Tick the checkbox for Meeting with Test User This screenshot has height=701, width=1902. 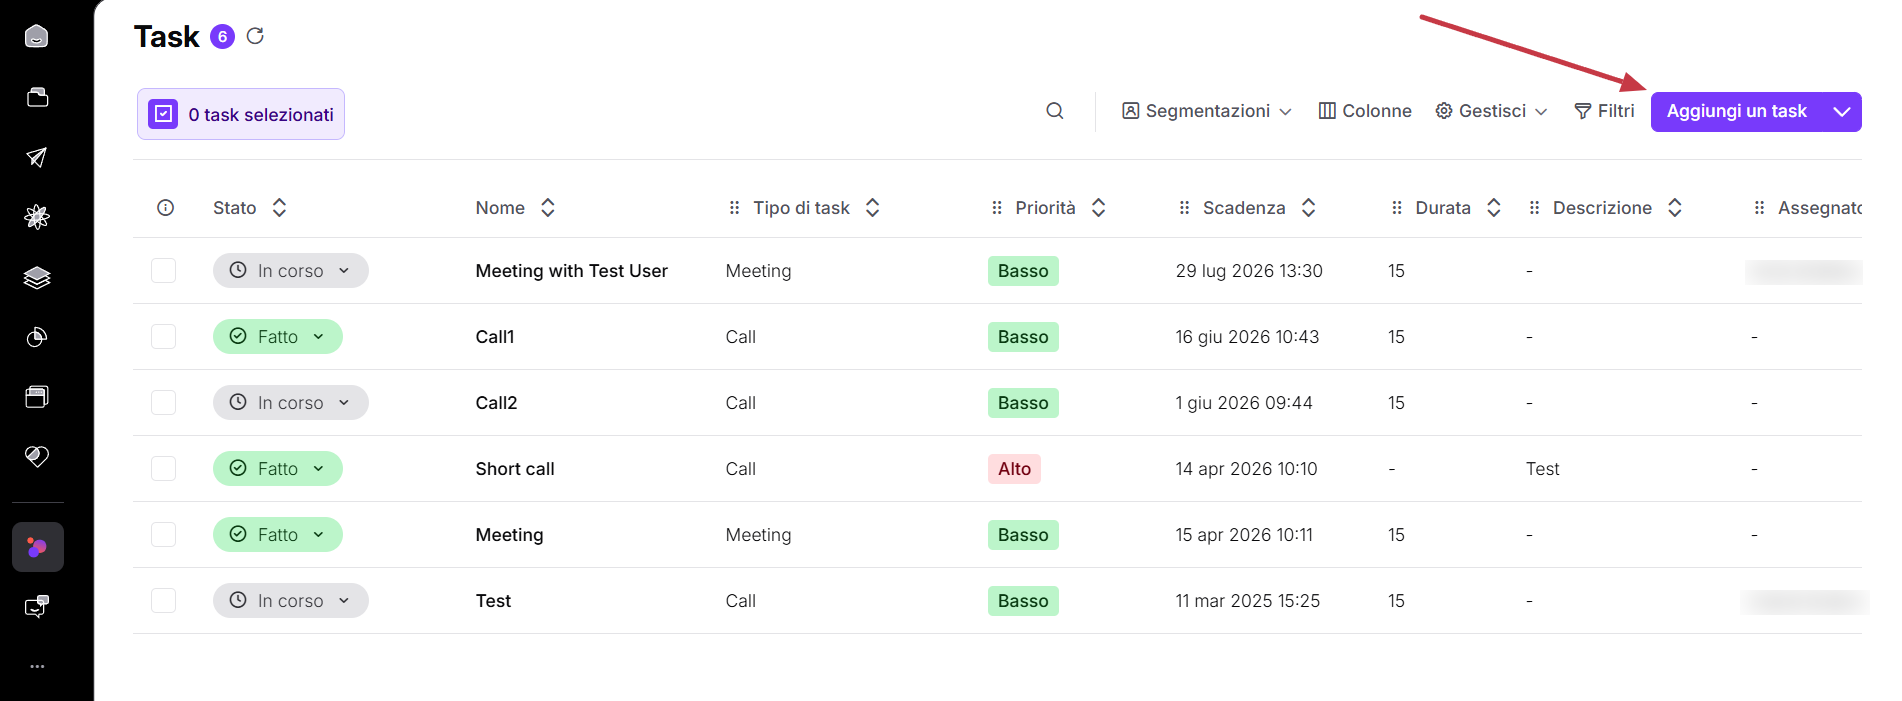click(164, 271)
